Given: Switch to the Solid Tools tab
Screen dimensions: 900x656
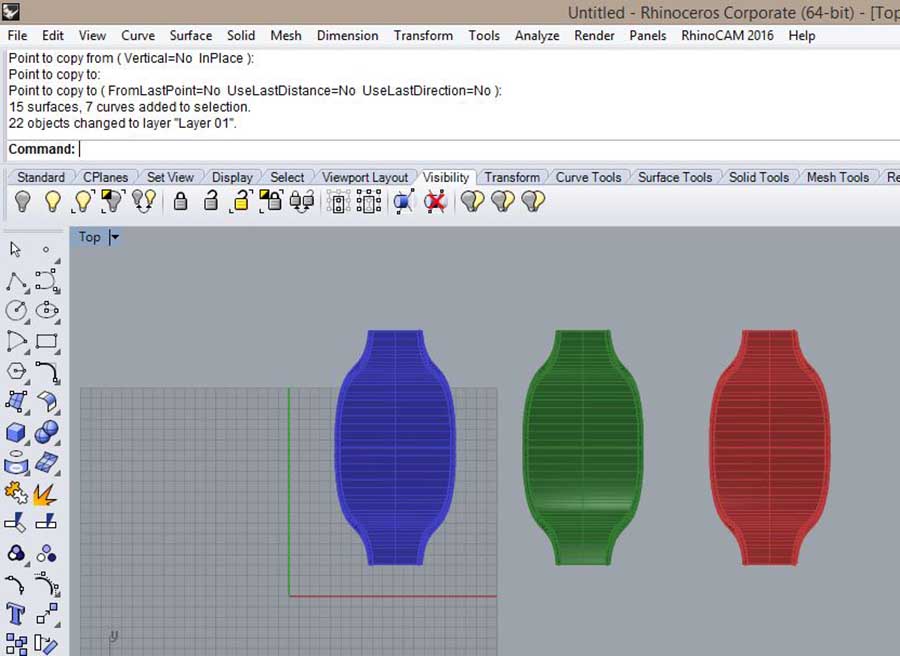Looking at the screenshot, I should pos(759,177).
